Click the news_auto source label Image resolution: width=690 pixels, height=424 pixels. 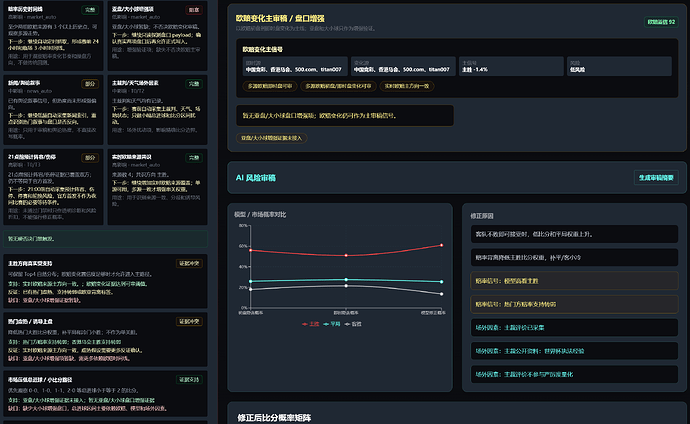pos(40,91)
